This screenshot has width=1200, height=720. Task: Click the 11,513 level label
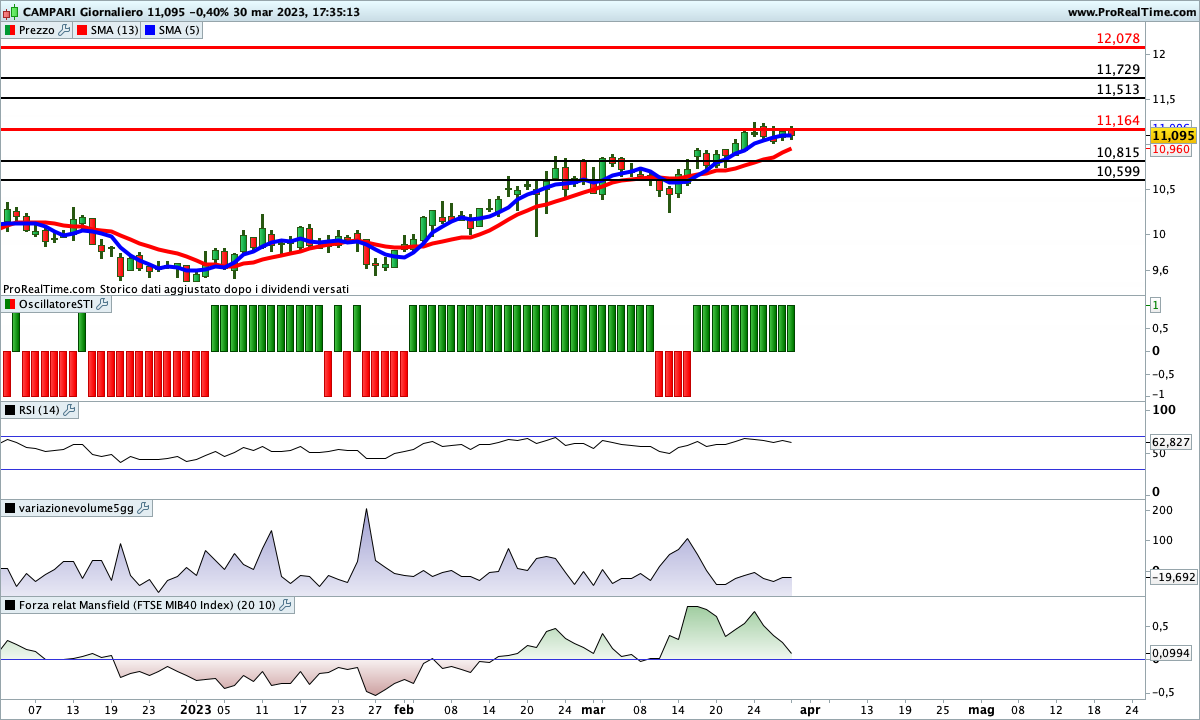tap(1118, 89)
